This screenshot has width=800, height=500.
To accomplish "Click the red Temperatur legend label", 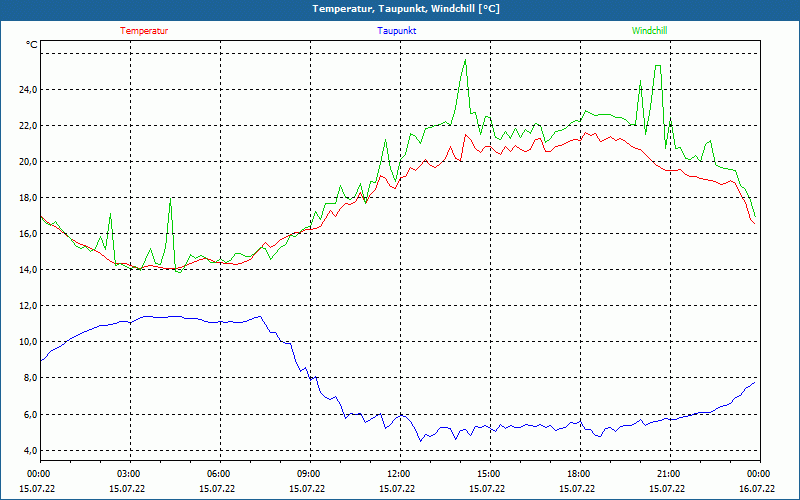I will (x=144, y=31).
